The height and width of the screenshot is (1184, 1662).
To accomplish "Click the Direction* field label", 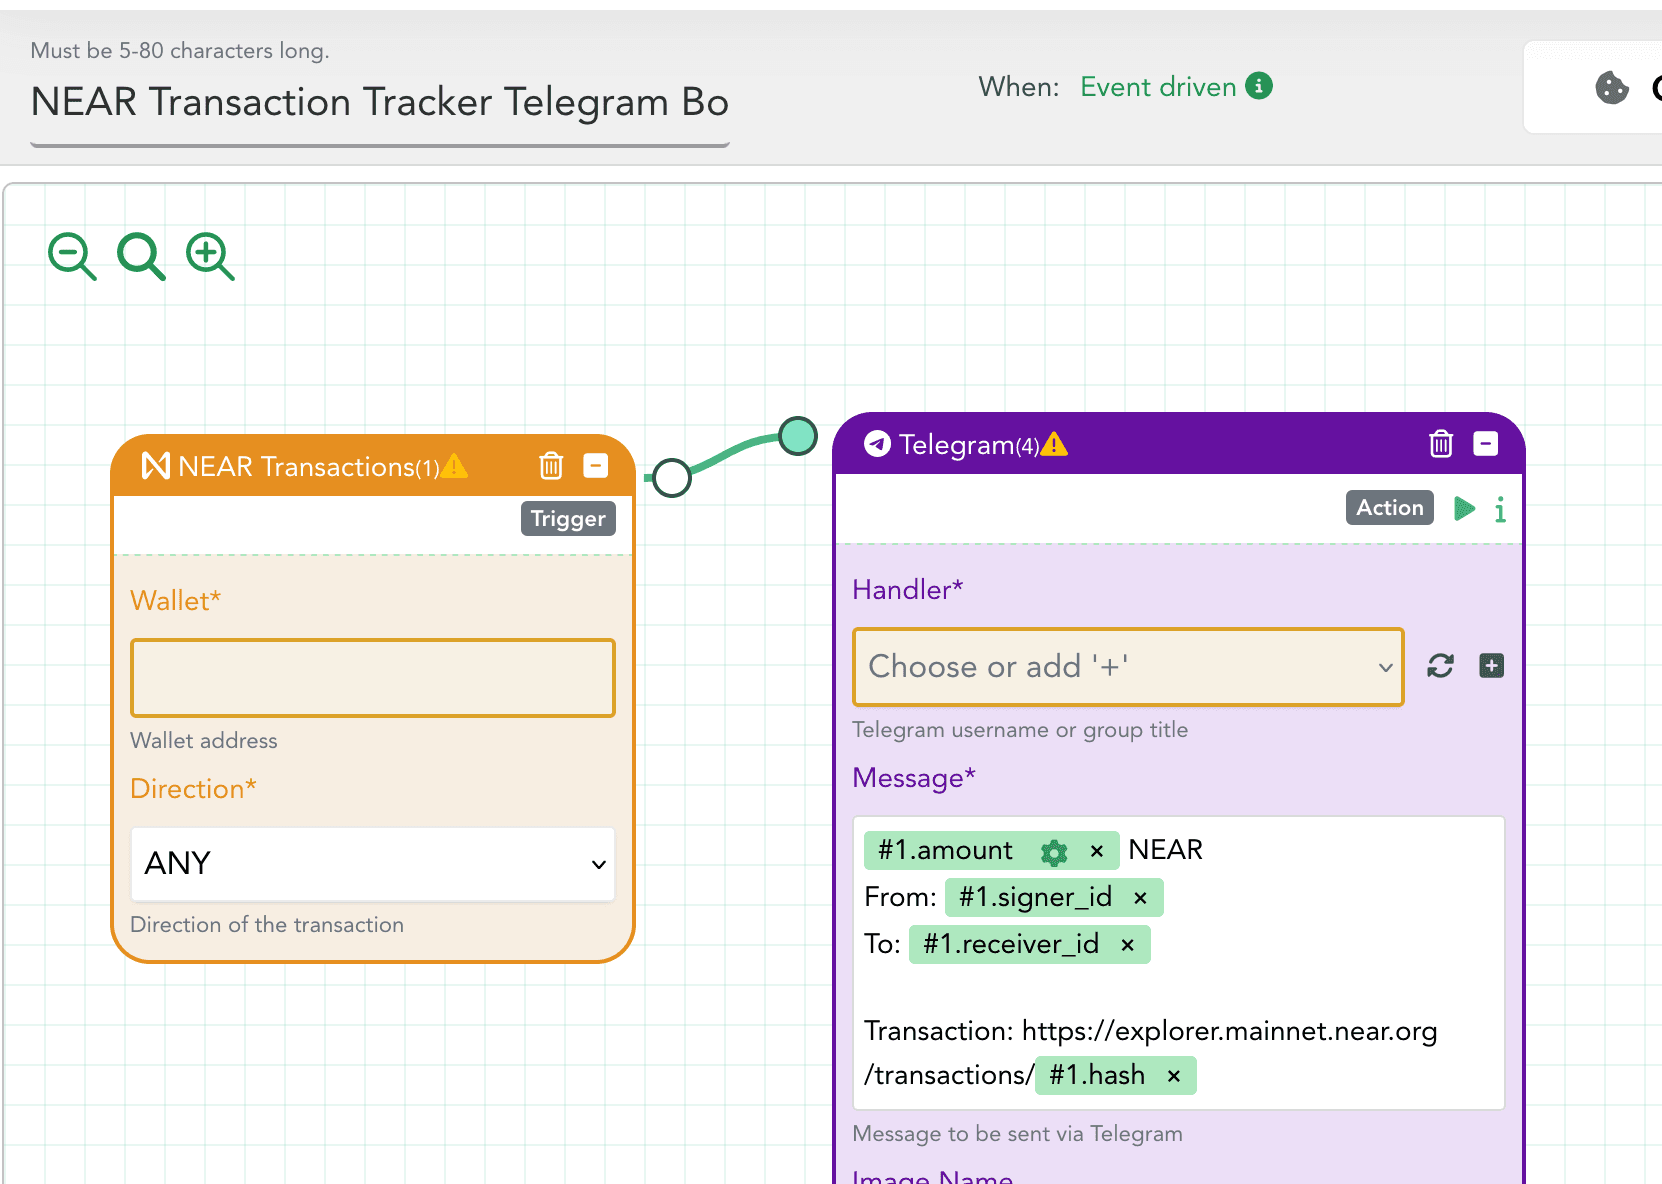I will 194,789.
